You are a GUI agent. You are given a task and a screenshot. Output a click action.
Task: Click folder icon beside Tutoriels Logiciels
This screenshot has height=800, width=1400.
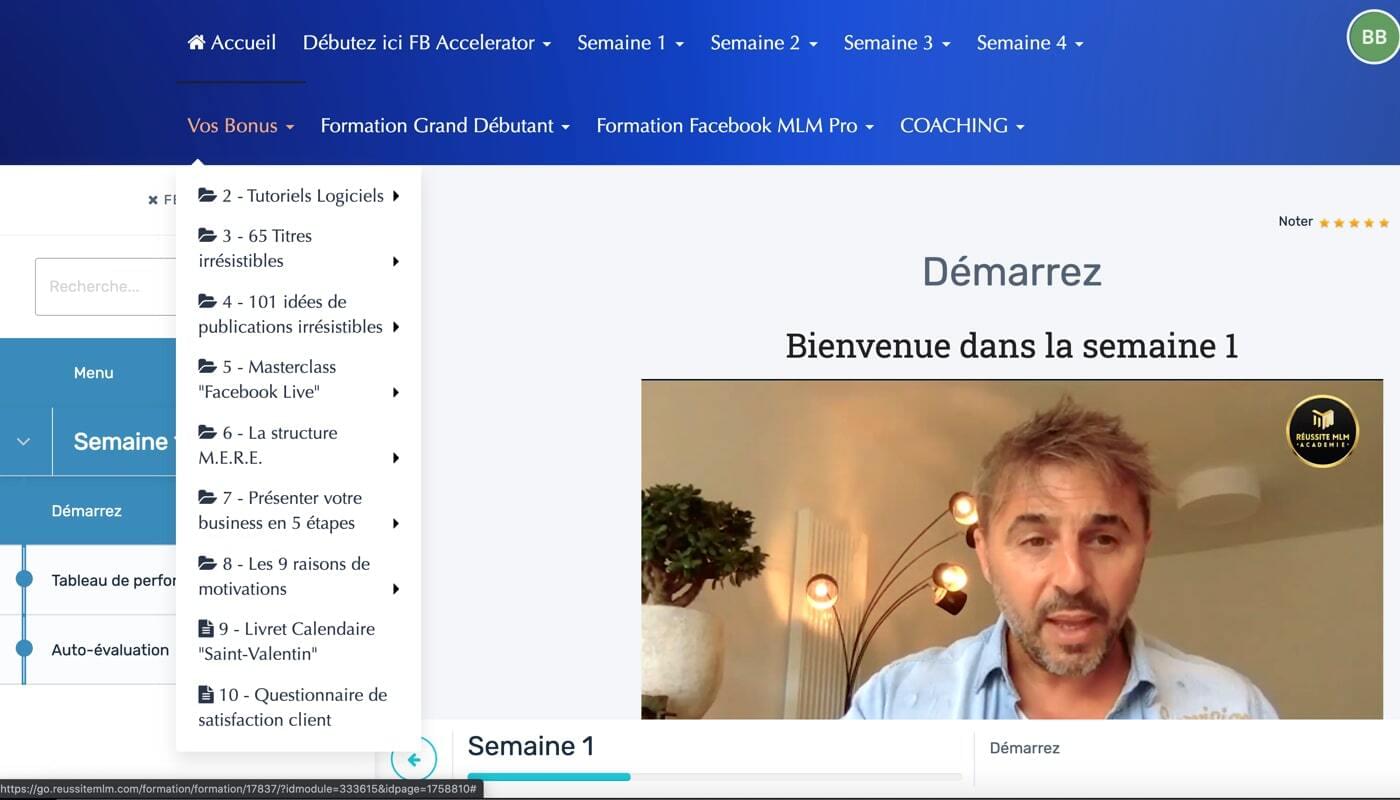207,195
